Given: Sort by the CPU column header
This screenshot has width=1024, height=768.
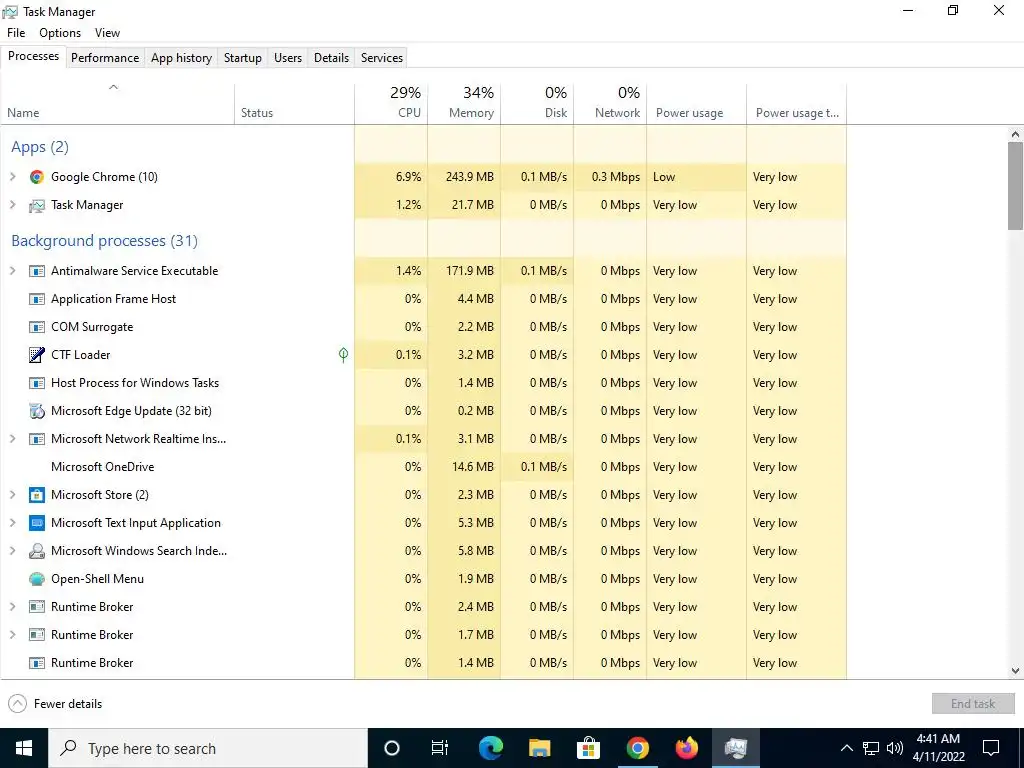Looking at the screenshot, I should [x=391, y=103].
